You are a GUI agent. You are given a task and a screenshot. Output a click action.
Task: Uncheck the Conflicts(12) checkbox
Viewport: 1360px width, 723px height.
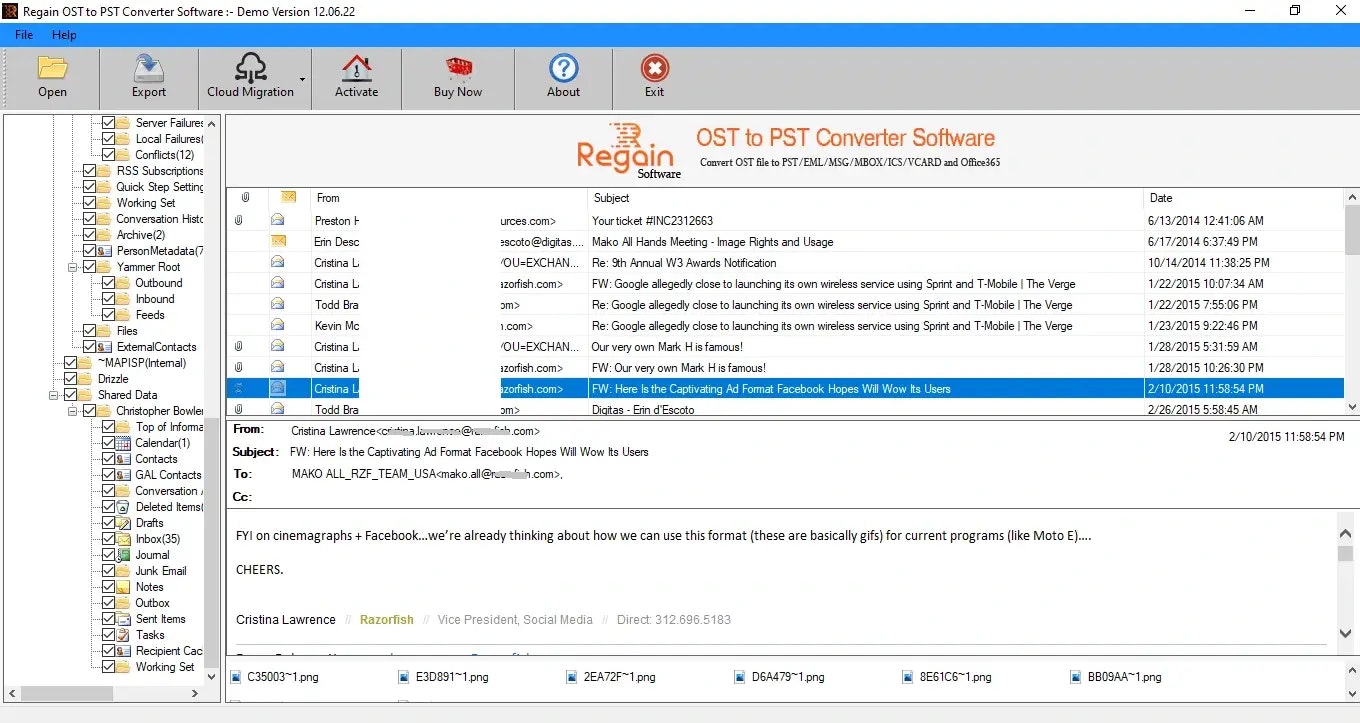point(109,155)
